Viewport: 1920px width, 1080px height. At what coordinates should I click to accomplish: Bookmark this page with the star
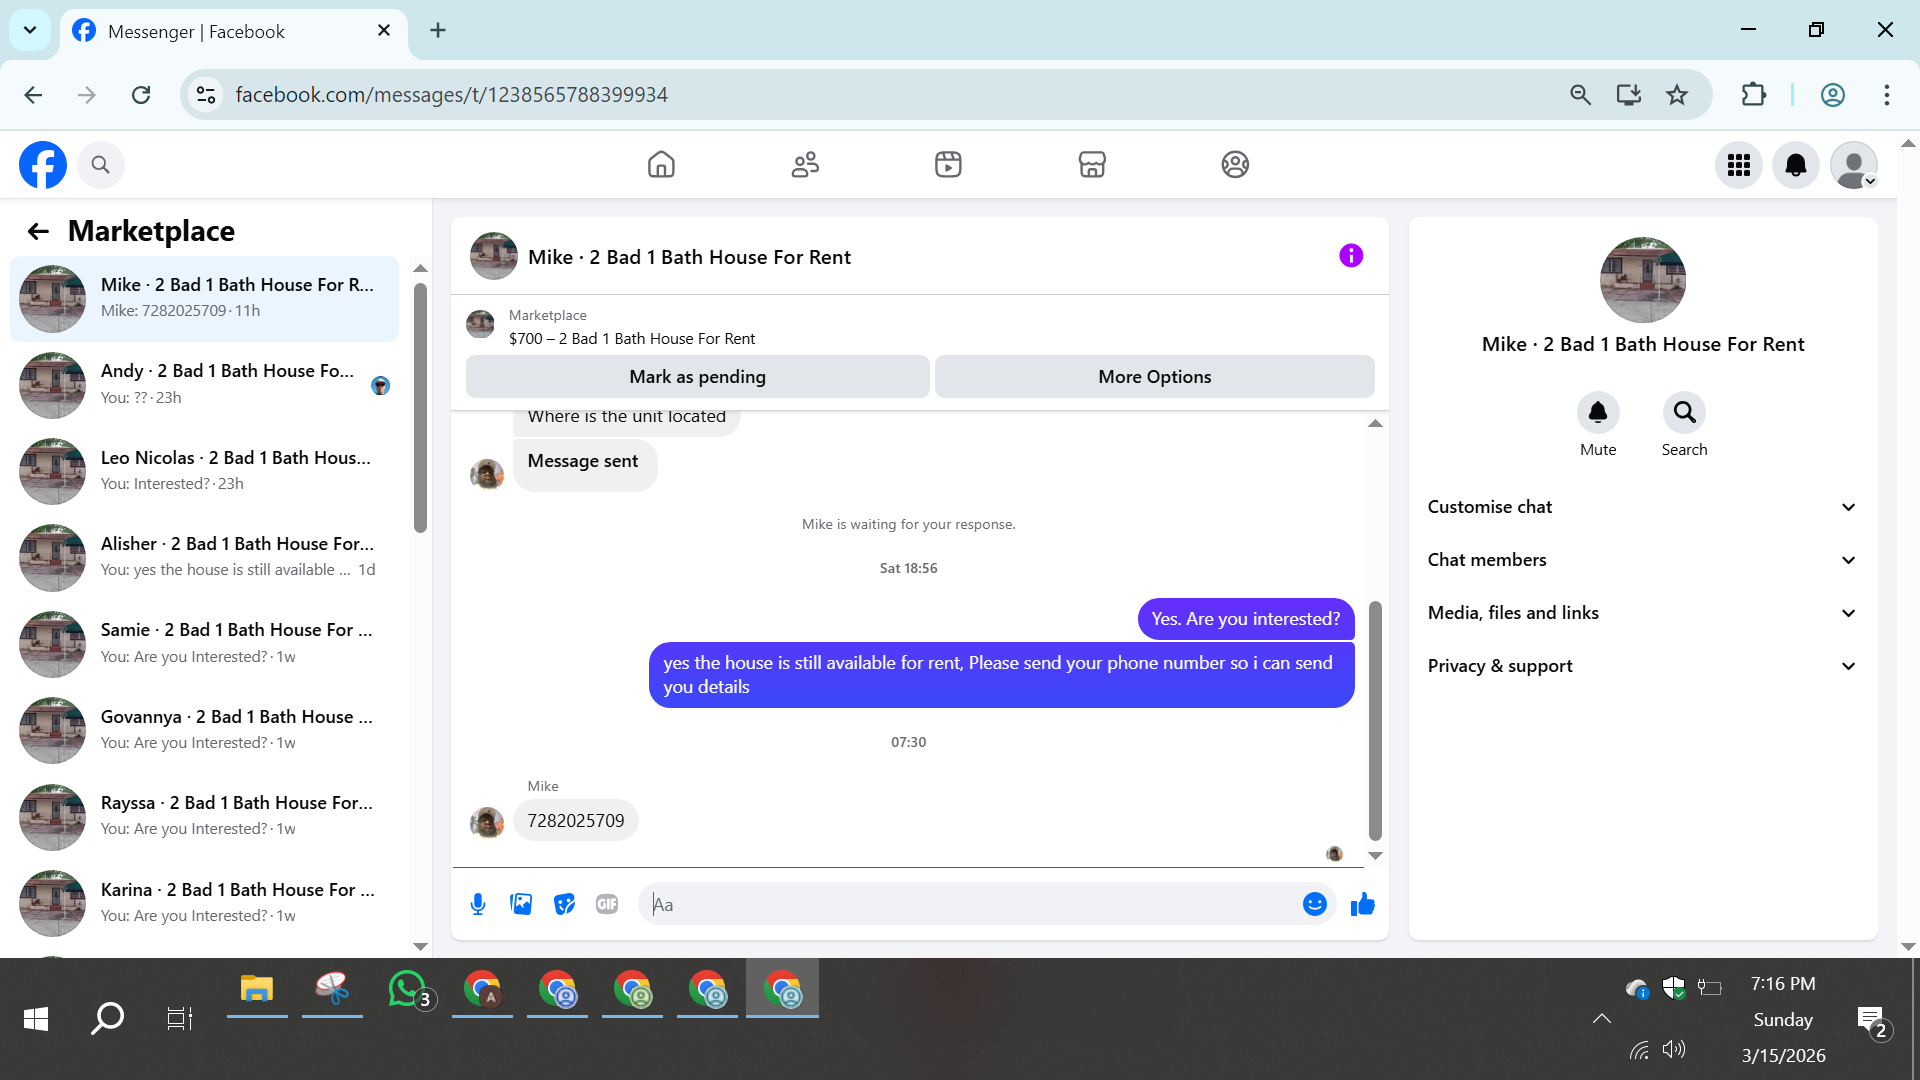1677,95
